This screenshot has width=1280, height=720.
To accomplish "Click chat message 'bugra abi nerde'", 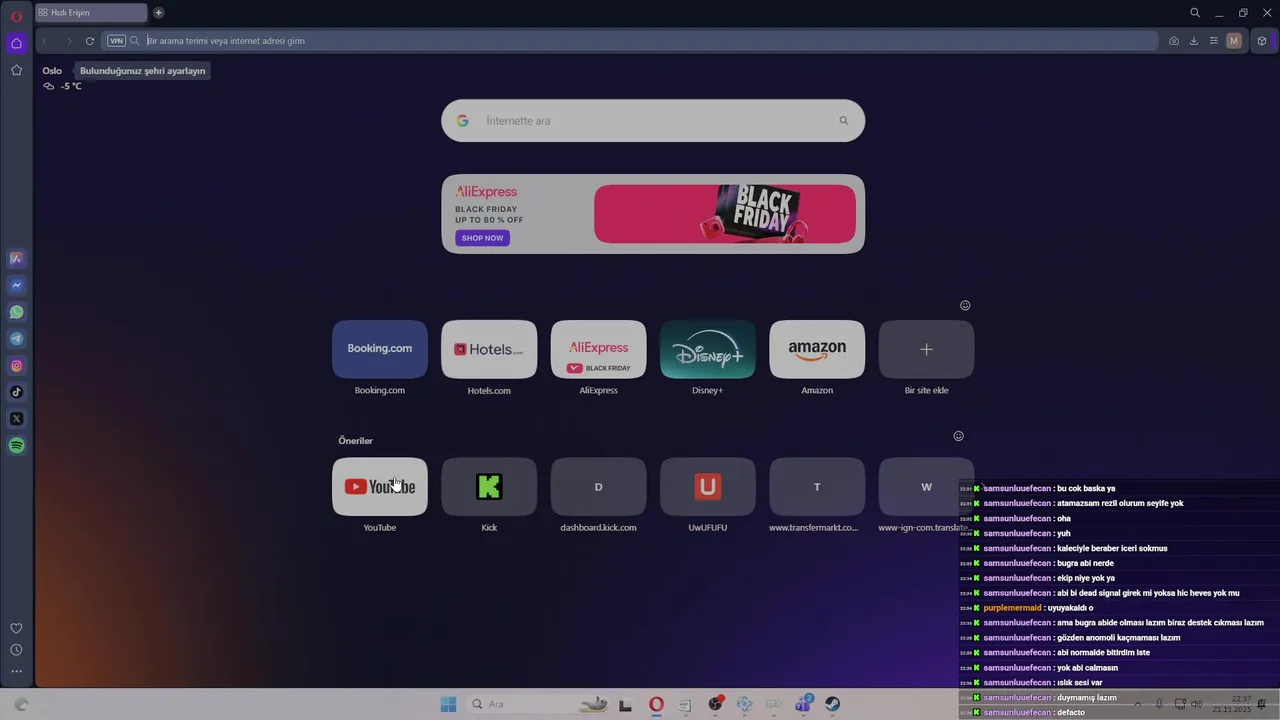I will click(1085, 563).
